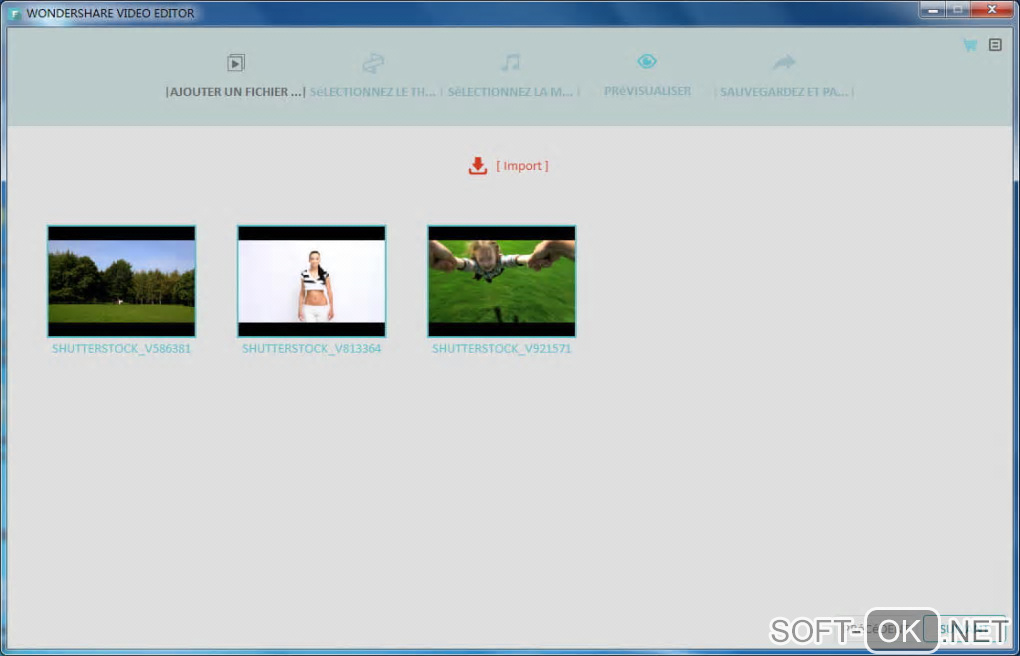Go to the PRéVISUALISER tab

[x=647, y=91]
